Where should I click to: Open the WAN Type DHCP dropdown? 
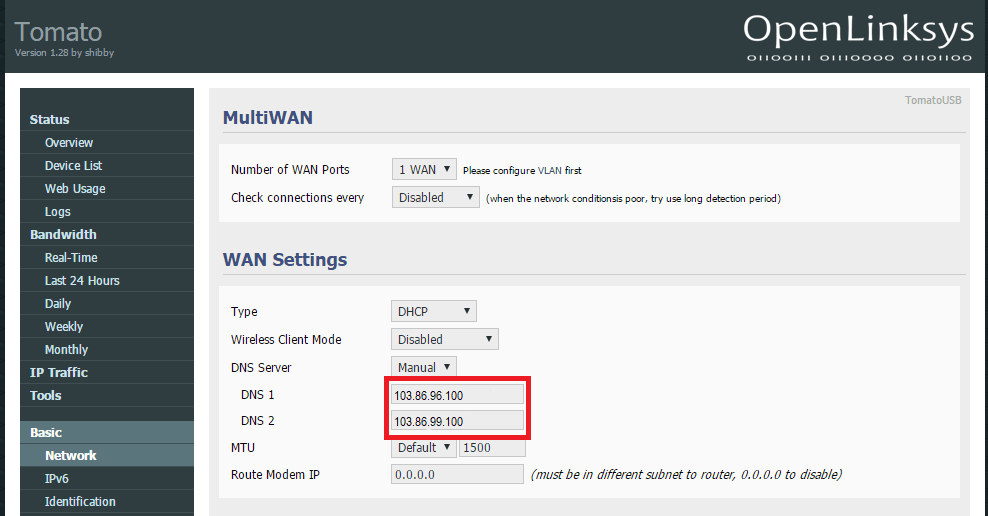(433, 312)
